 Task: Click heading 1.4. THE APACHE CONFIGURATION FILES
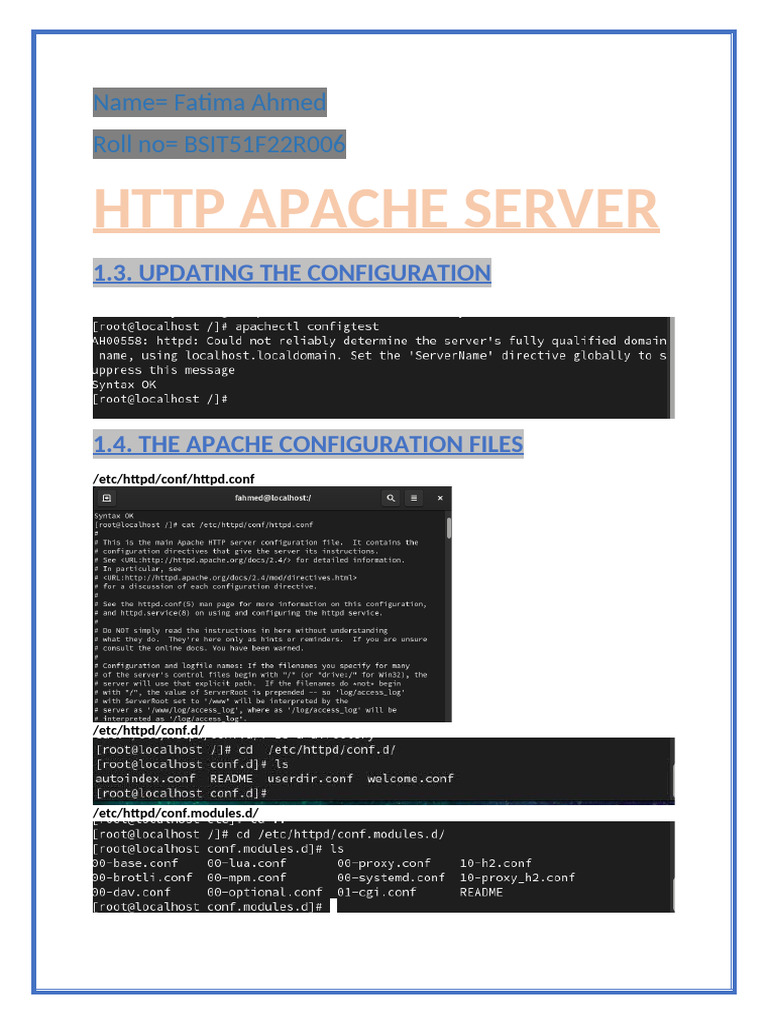click(308, 444)
